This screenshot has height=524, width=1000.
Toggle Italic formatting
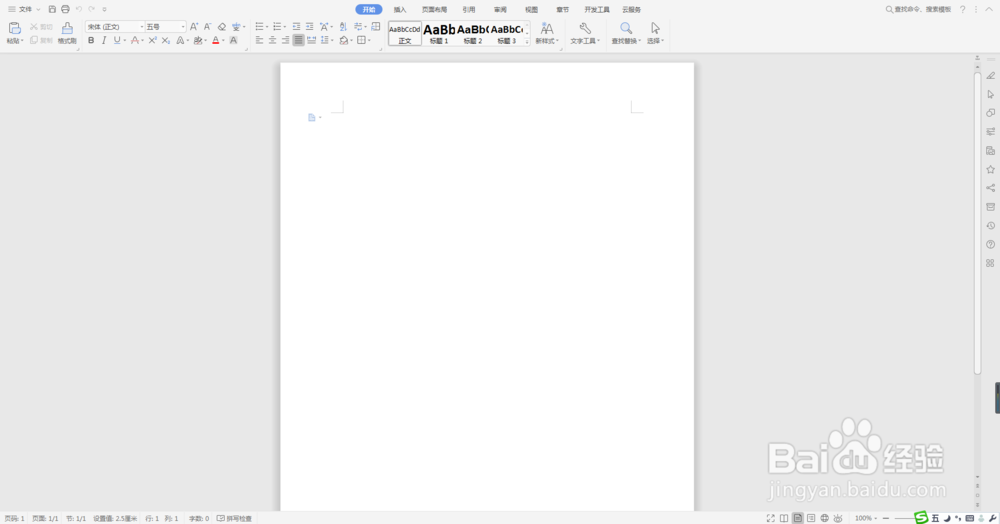(x=104, y=40)
